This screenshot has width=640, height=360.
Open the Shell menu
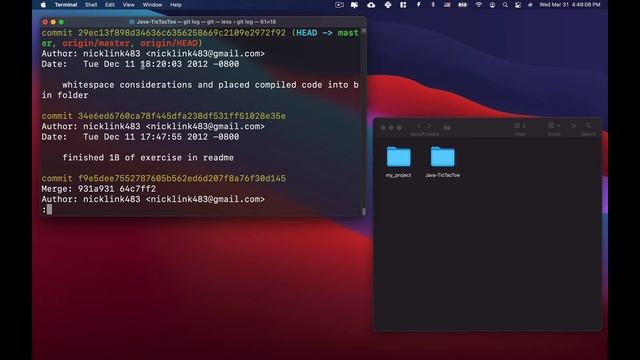point(91,5)
